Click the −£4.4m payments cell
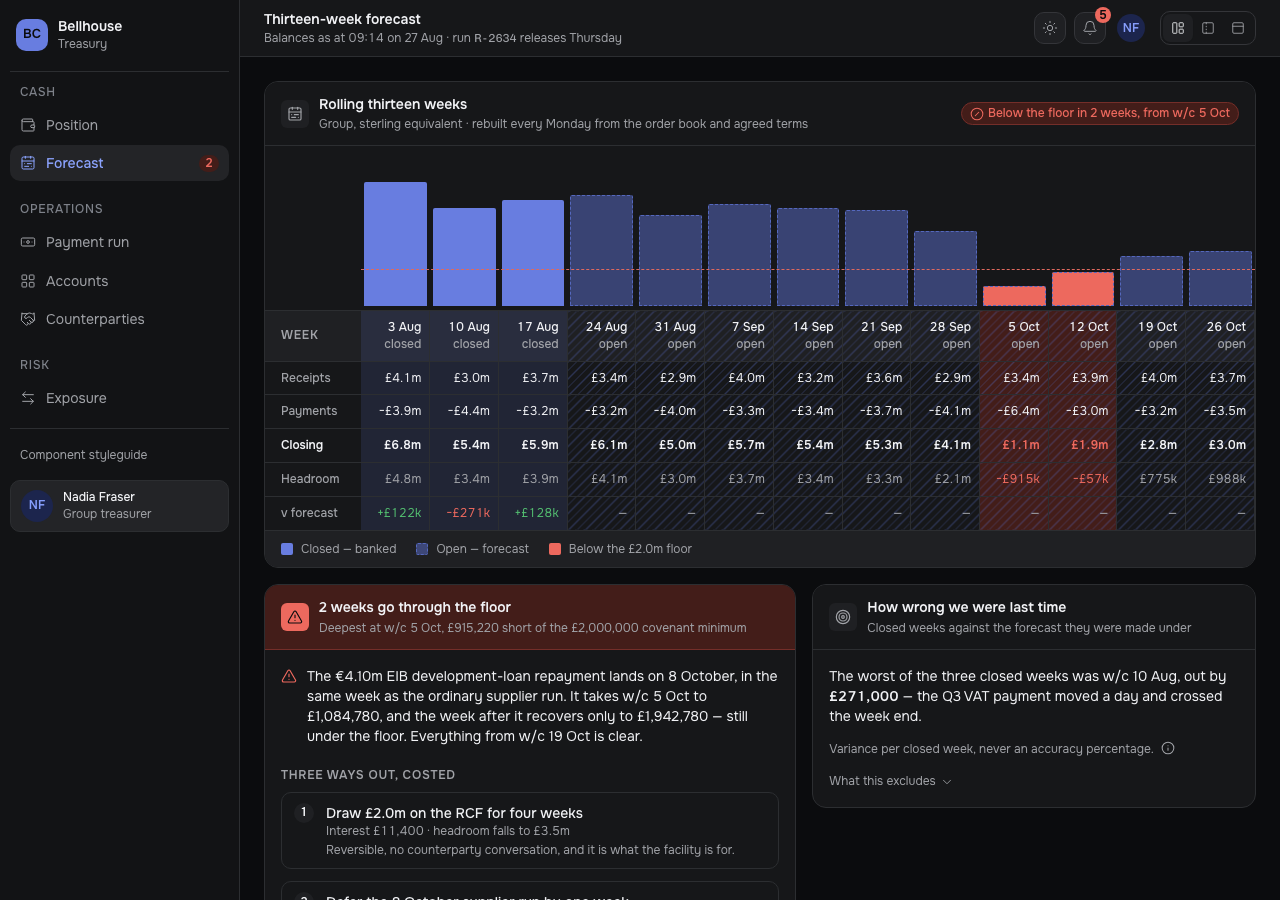Image resolution: width=1280 pixels, height=900 pixels. [x=464, y=411]
